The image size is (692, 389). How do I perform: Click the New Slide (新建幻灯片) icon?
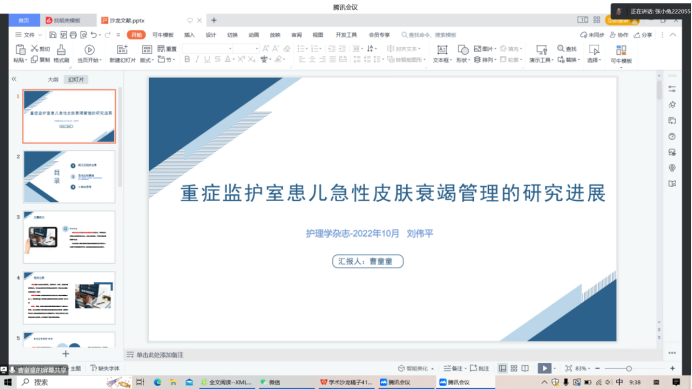[122, 49]
